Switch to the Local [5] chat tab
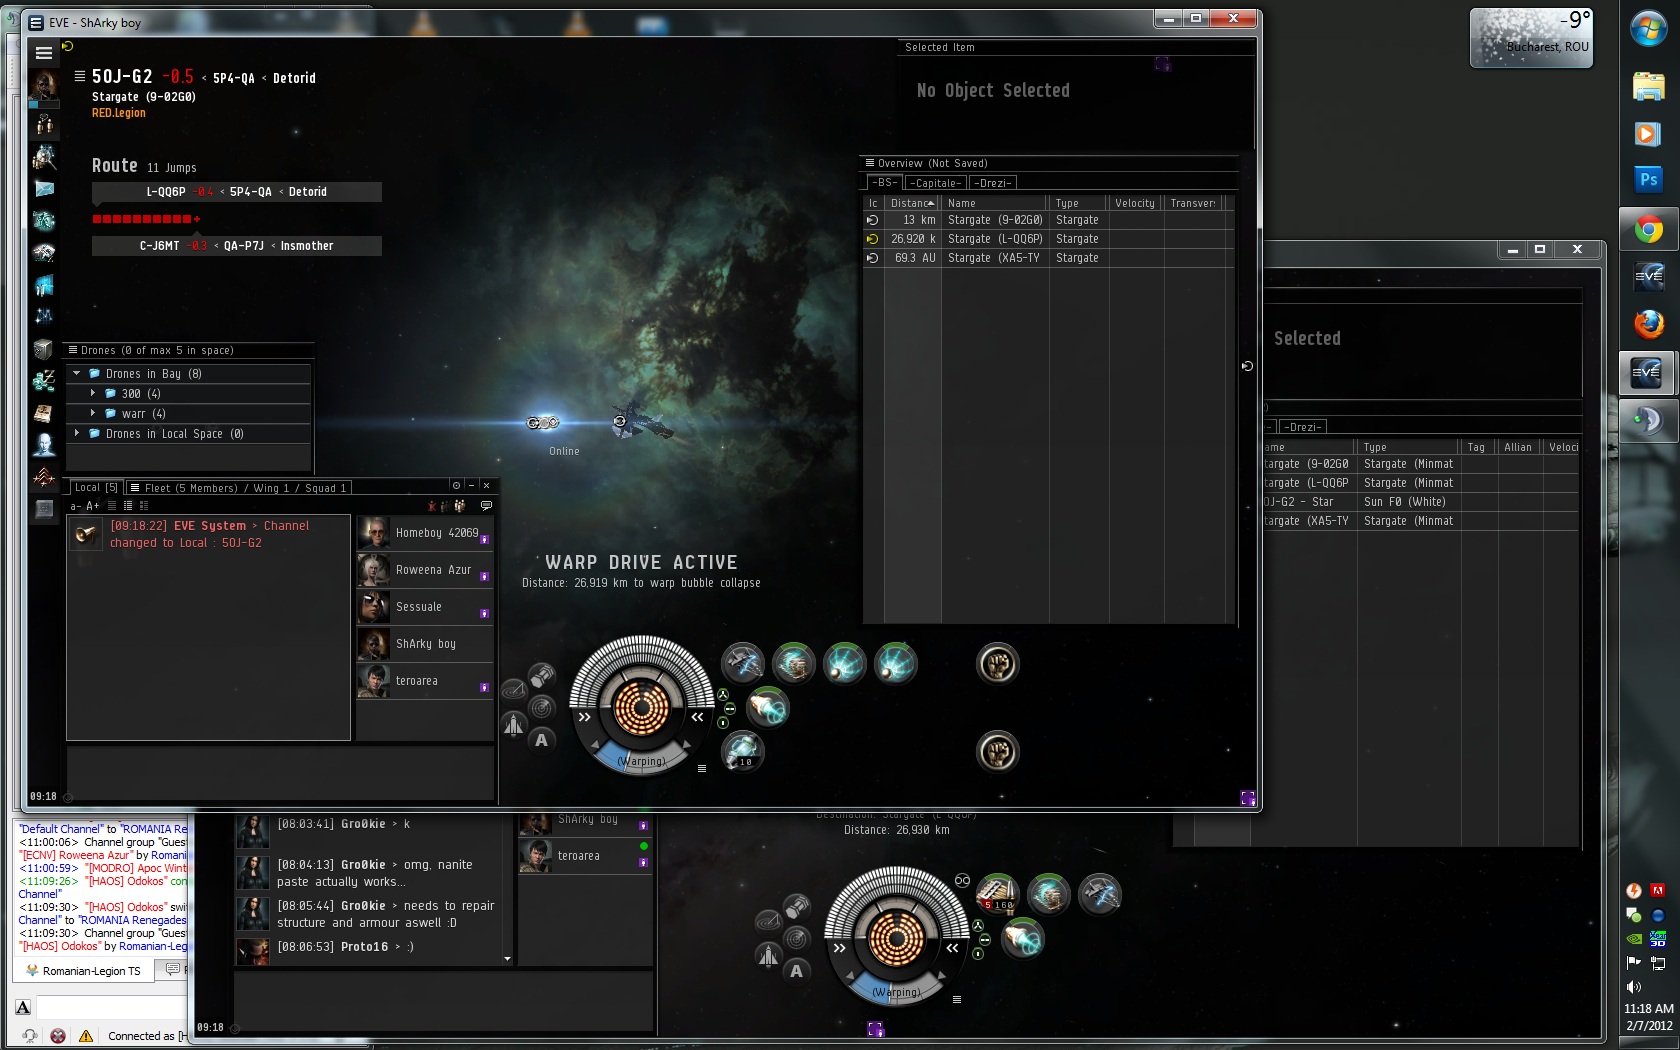 click(95, 488)
